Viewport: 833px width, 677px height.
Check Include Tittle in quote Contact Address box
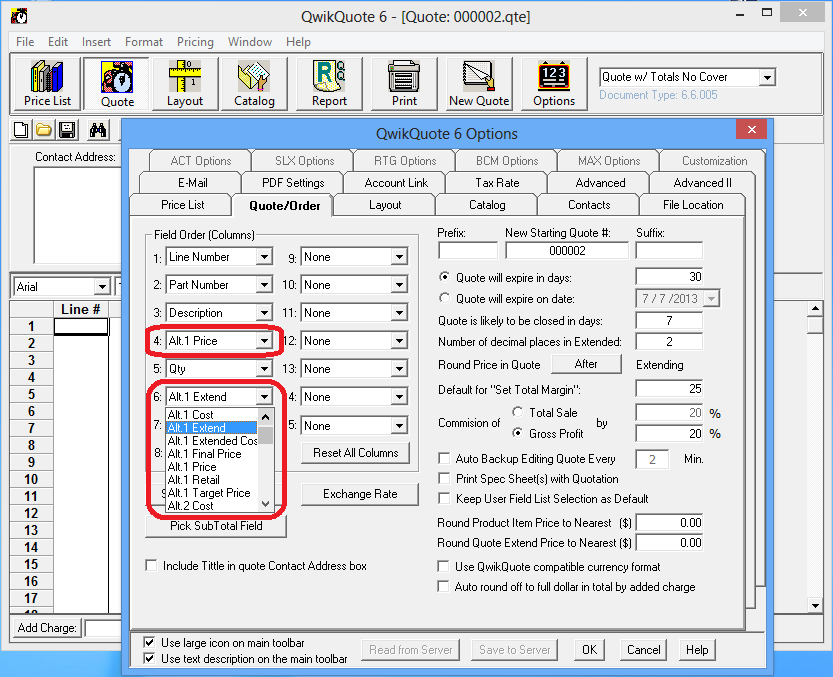click(151, 565)
